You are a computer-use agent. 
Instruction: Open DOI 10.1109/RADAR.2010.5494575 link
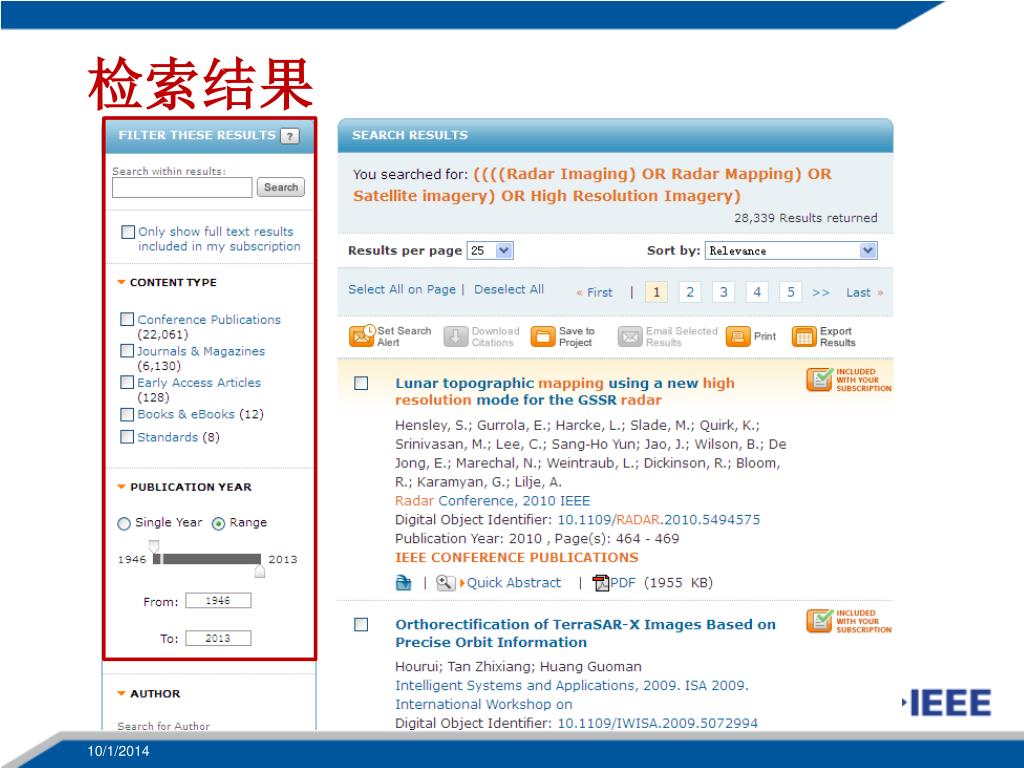click(659, 520)
